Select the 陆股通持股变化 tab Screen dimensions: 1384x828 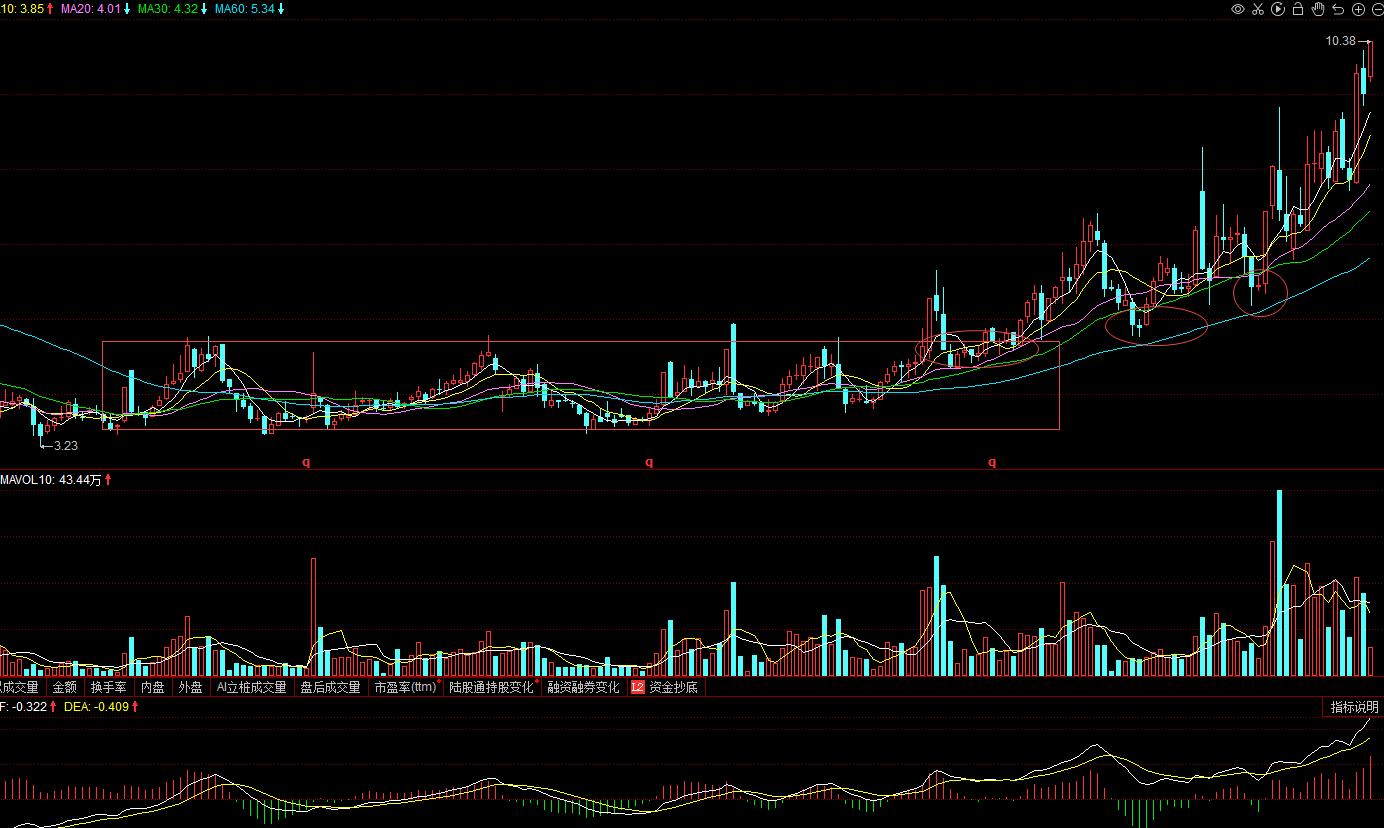(x=491, y=687)
